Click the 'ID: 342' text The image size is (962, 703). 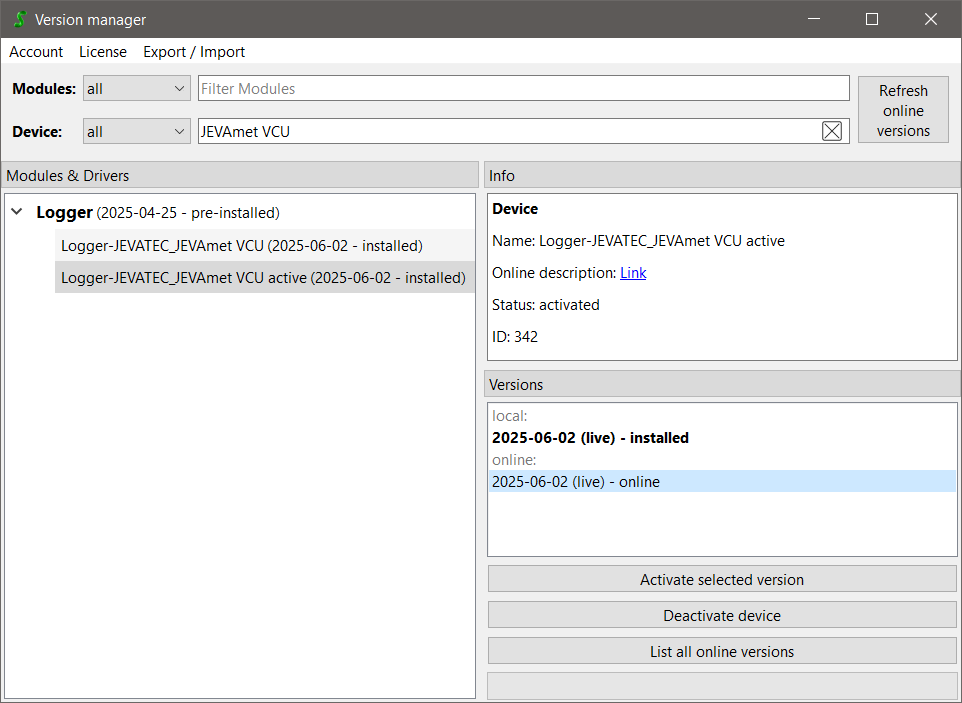pos(515,337)
